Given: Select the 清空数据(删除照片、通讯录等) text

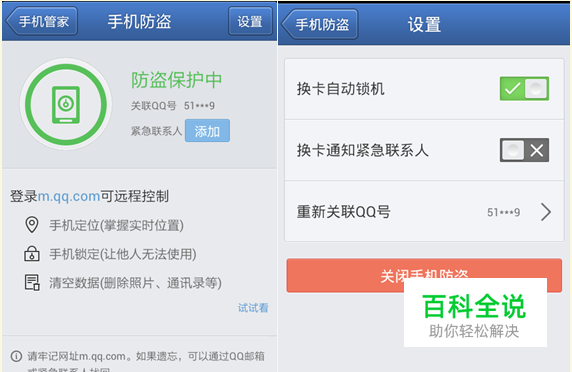Looking at the screenshot, I should 135,283.
